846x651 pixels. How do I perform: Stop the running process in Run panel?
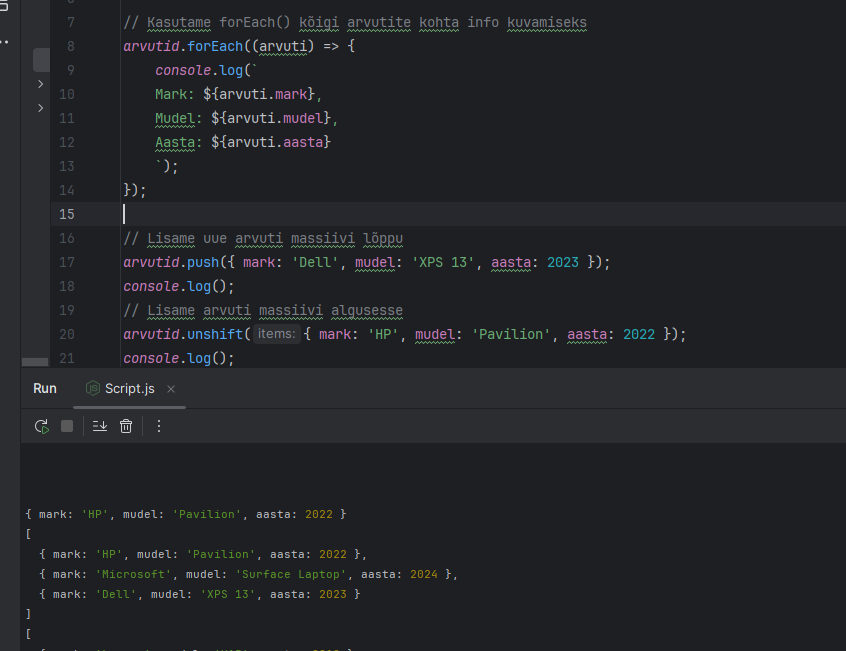pyautogui.click(x=67, y=426)
